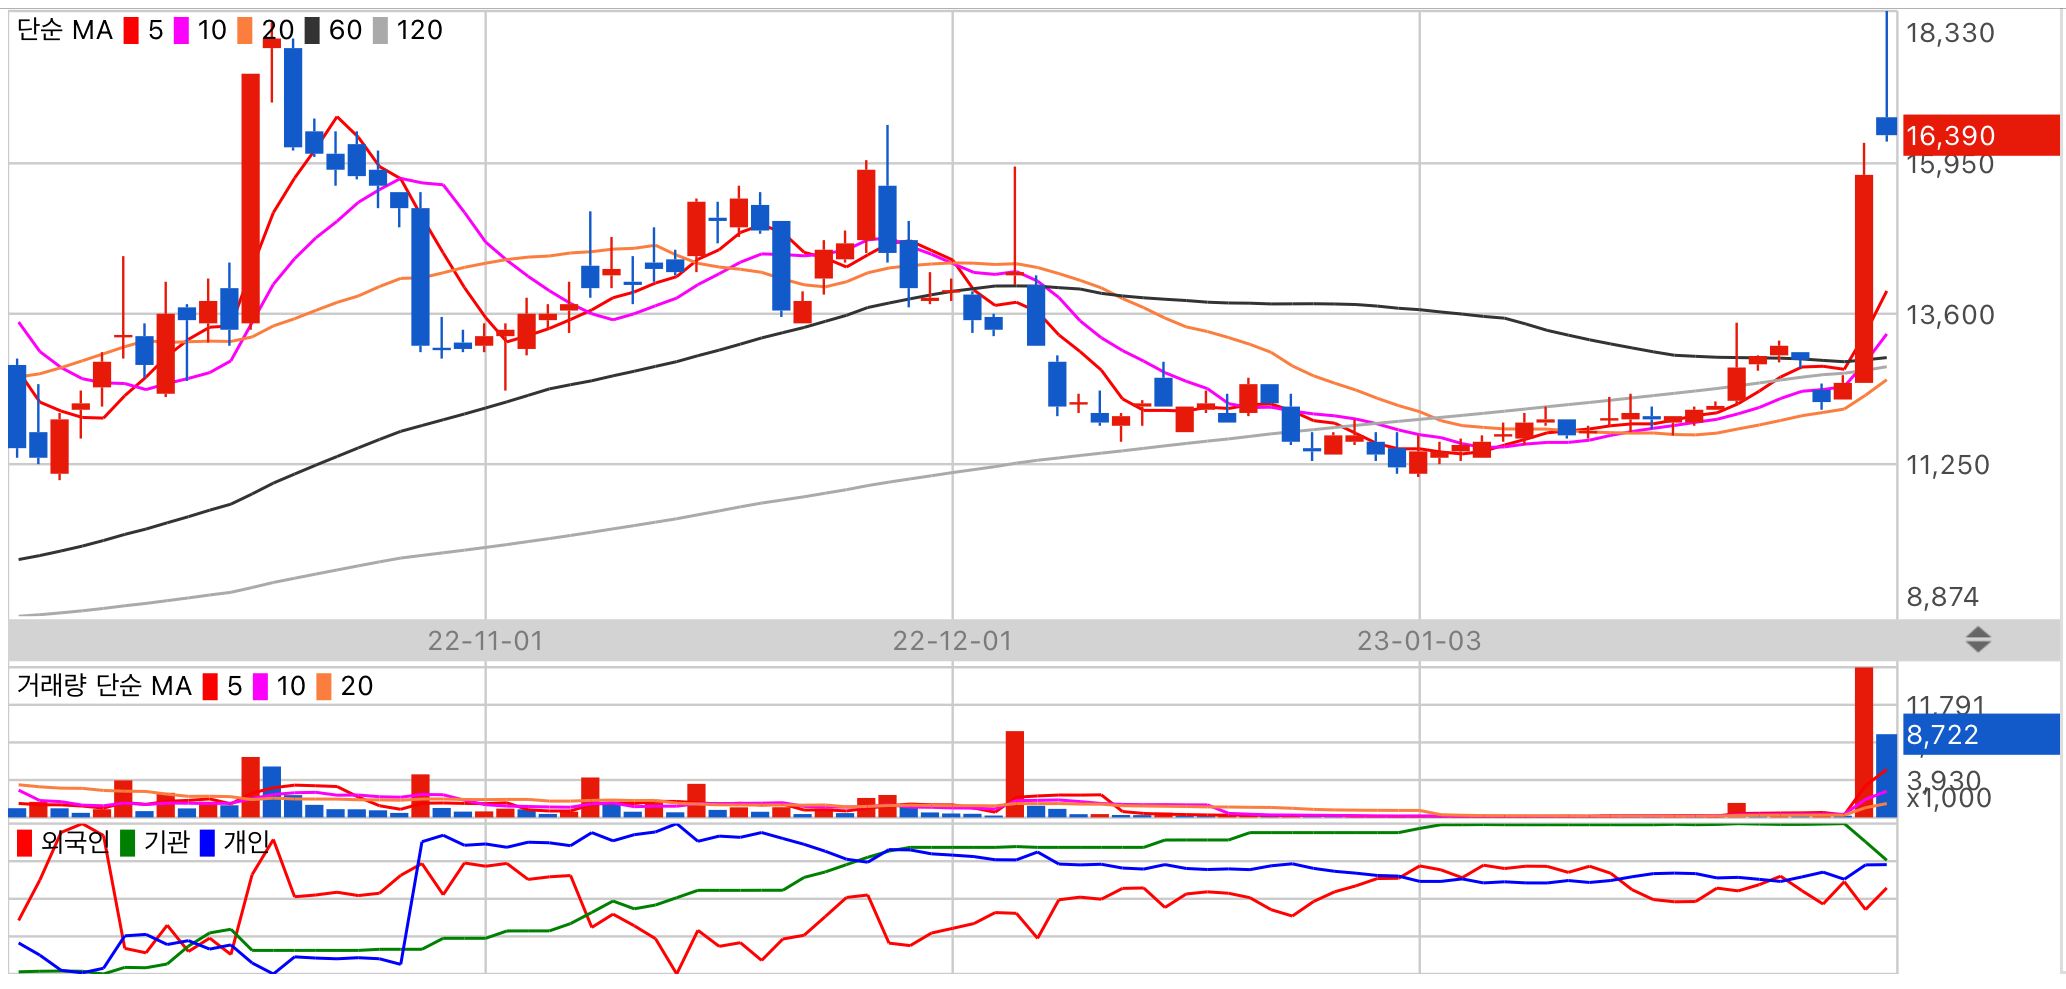Click the 단순 MA legend label
The image size is (2066, 989).
tap(65, 31)
